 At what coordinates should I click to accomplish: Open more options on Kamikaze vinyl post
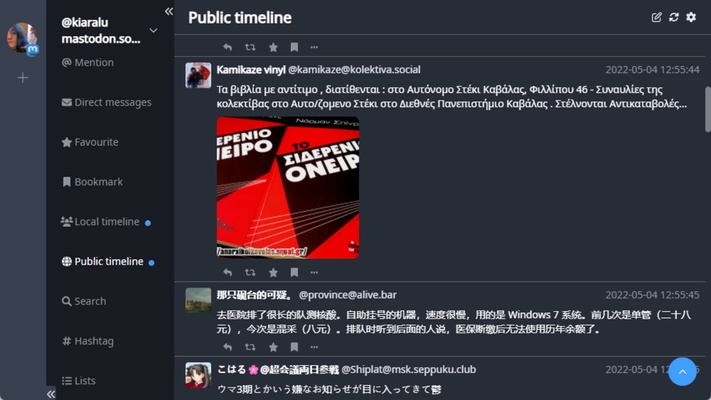pos(314,273)
